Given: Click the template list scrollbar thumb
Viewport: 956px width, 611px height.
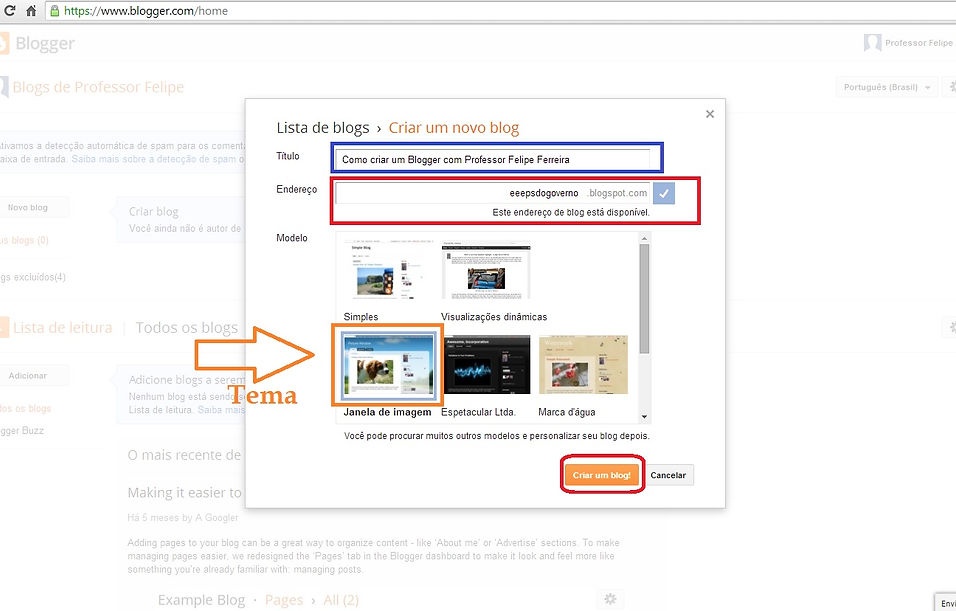Looking at the screenshot, I should point(644,299).
